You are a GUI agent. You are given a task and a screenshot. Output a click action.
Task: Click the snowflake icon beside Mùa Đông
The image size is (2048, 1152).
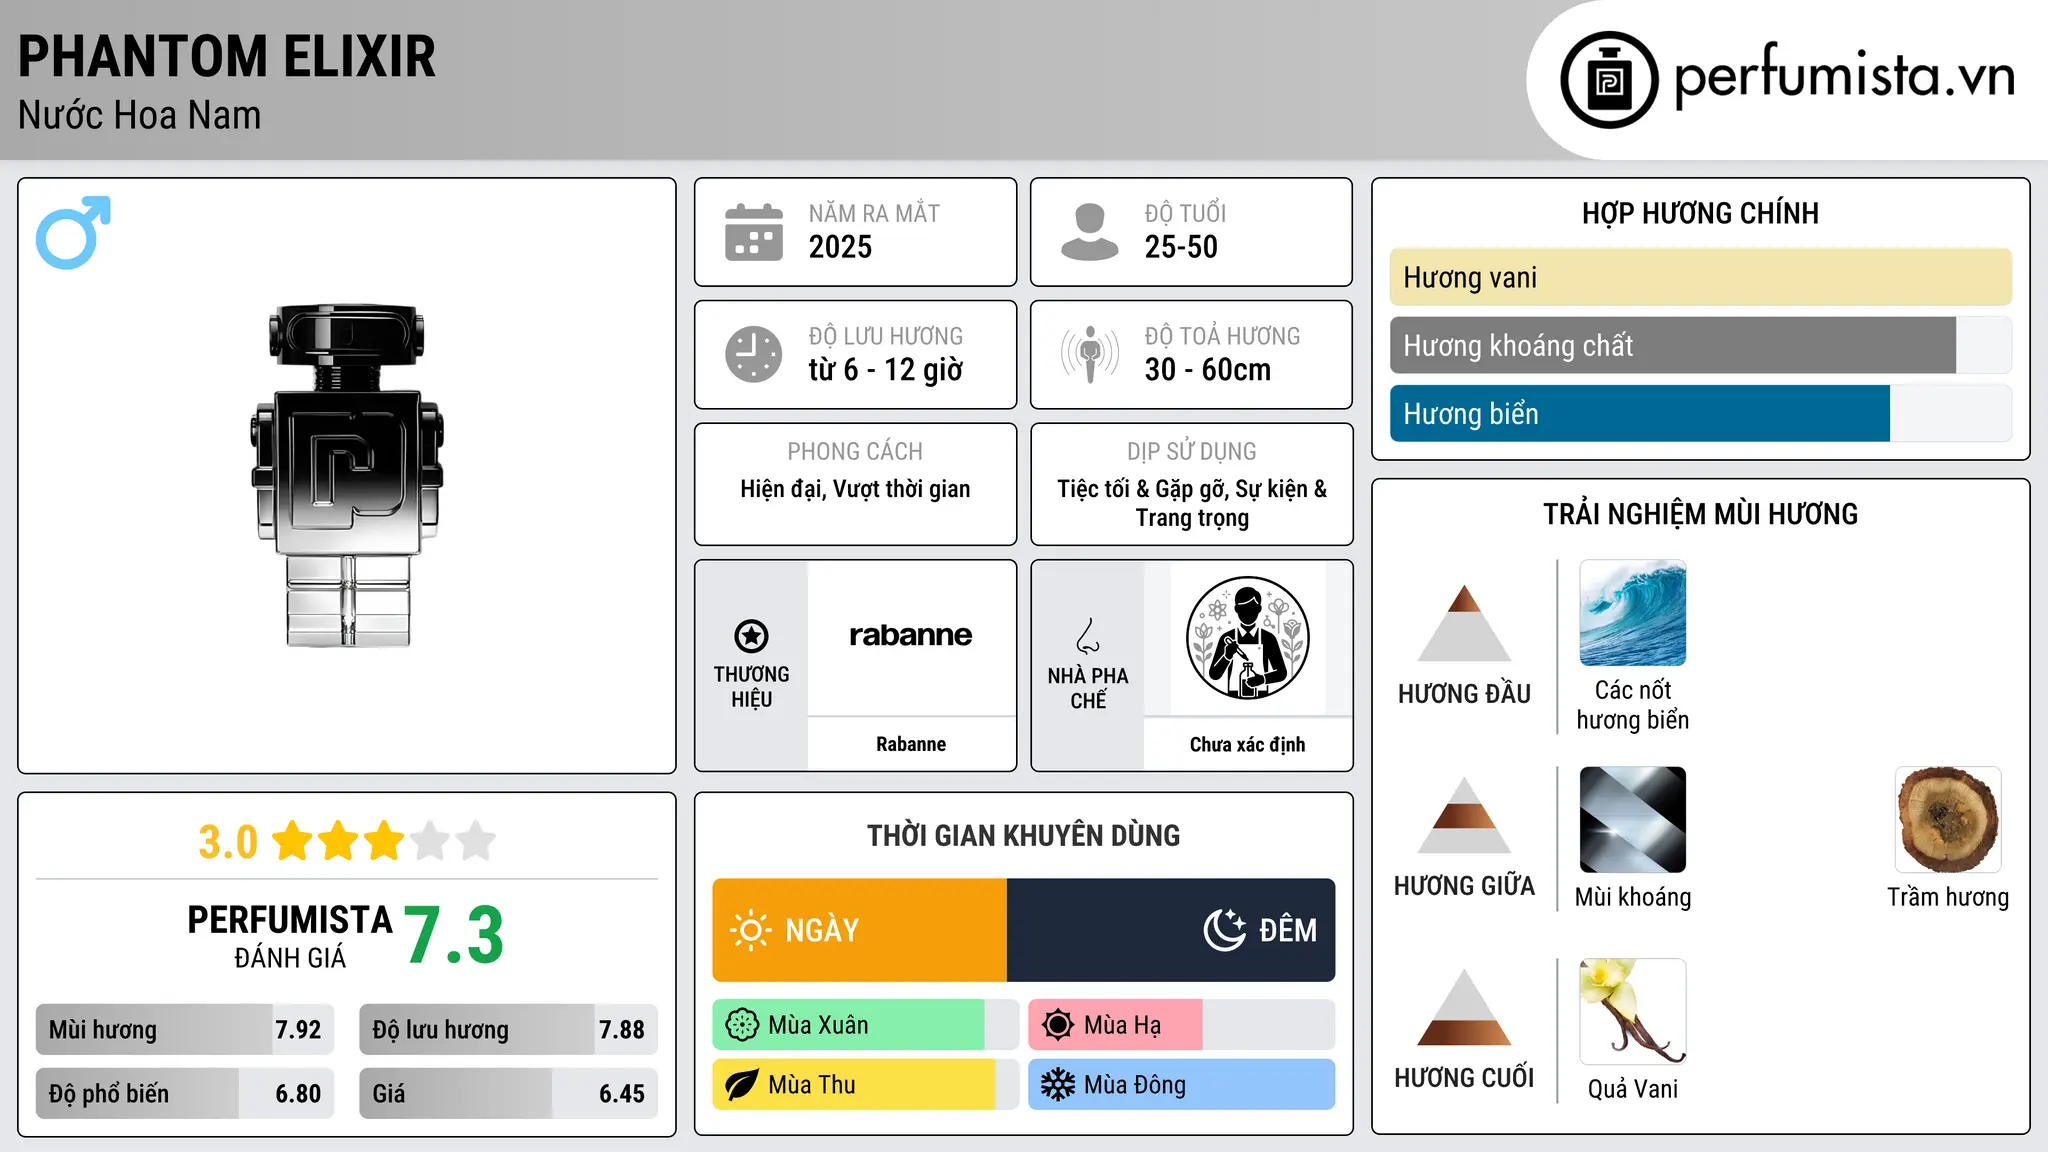coord(1057,1085)
